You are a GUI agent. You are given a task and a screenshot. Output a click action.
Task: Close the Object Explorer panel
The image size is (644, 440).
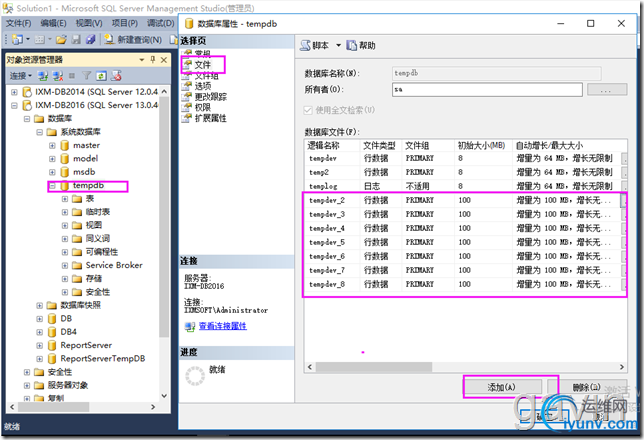point(163,60)
